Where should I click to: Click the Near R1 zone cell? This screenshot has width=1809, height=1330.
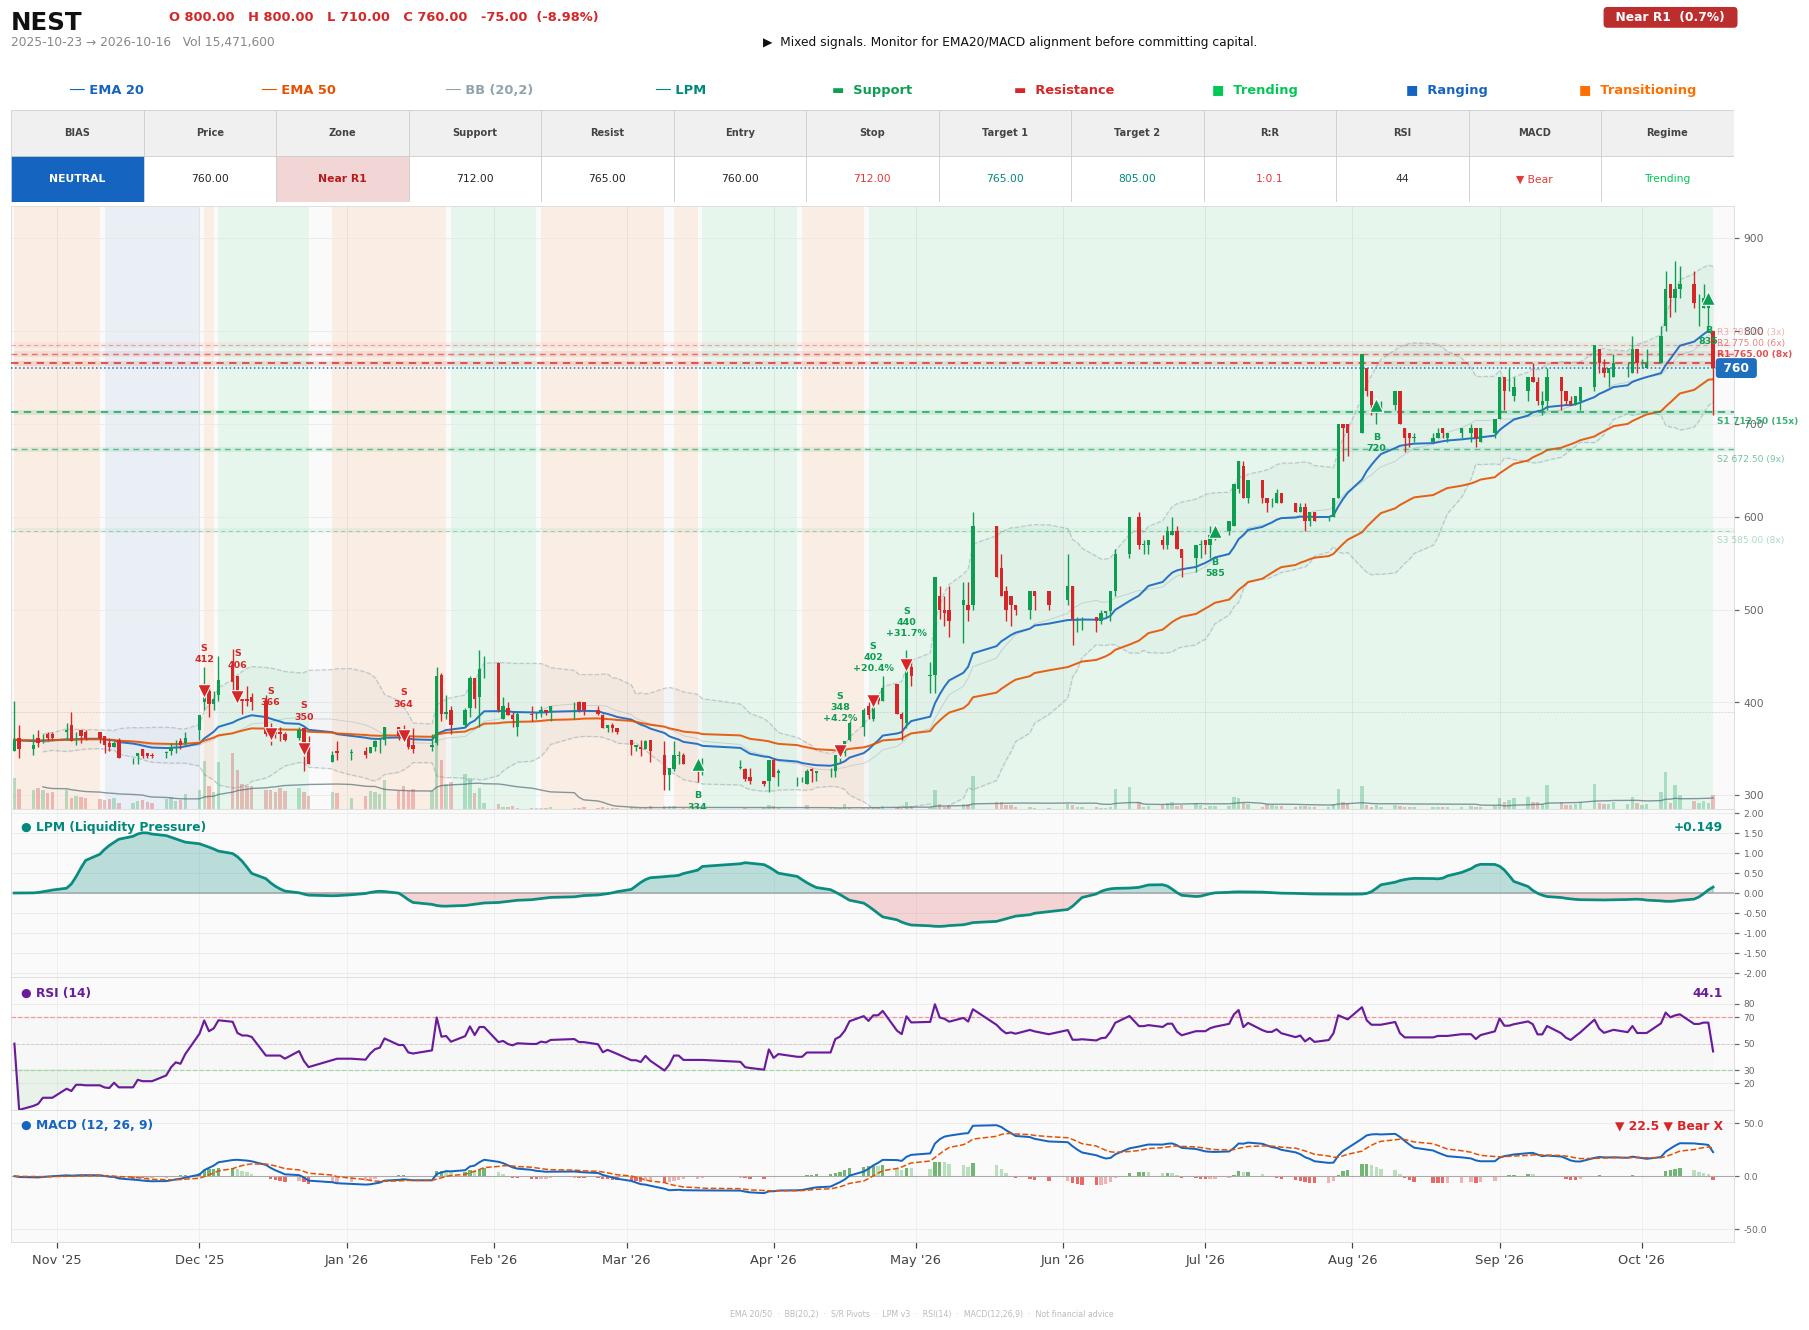[x=342, y=179]
